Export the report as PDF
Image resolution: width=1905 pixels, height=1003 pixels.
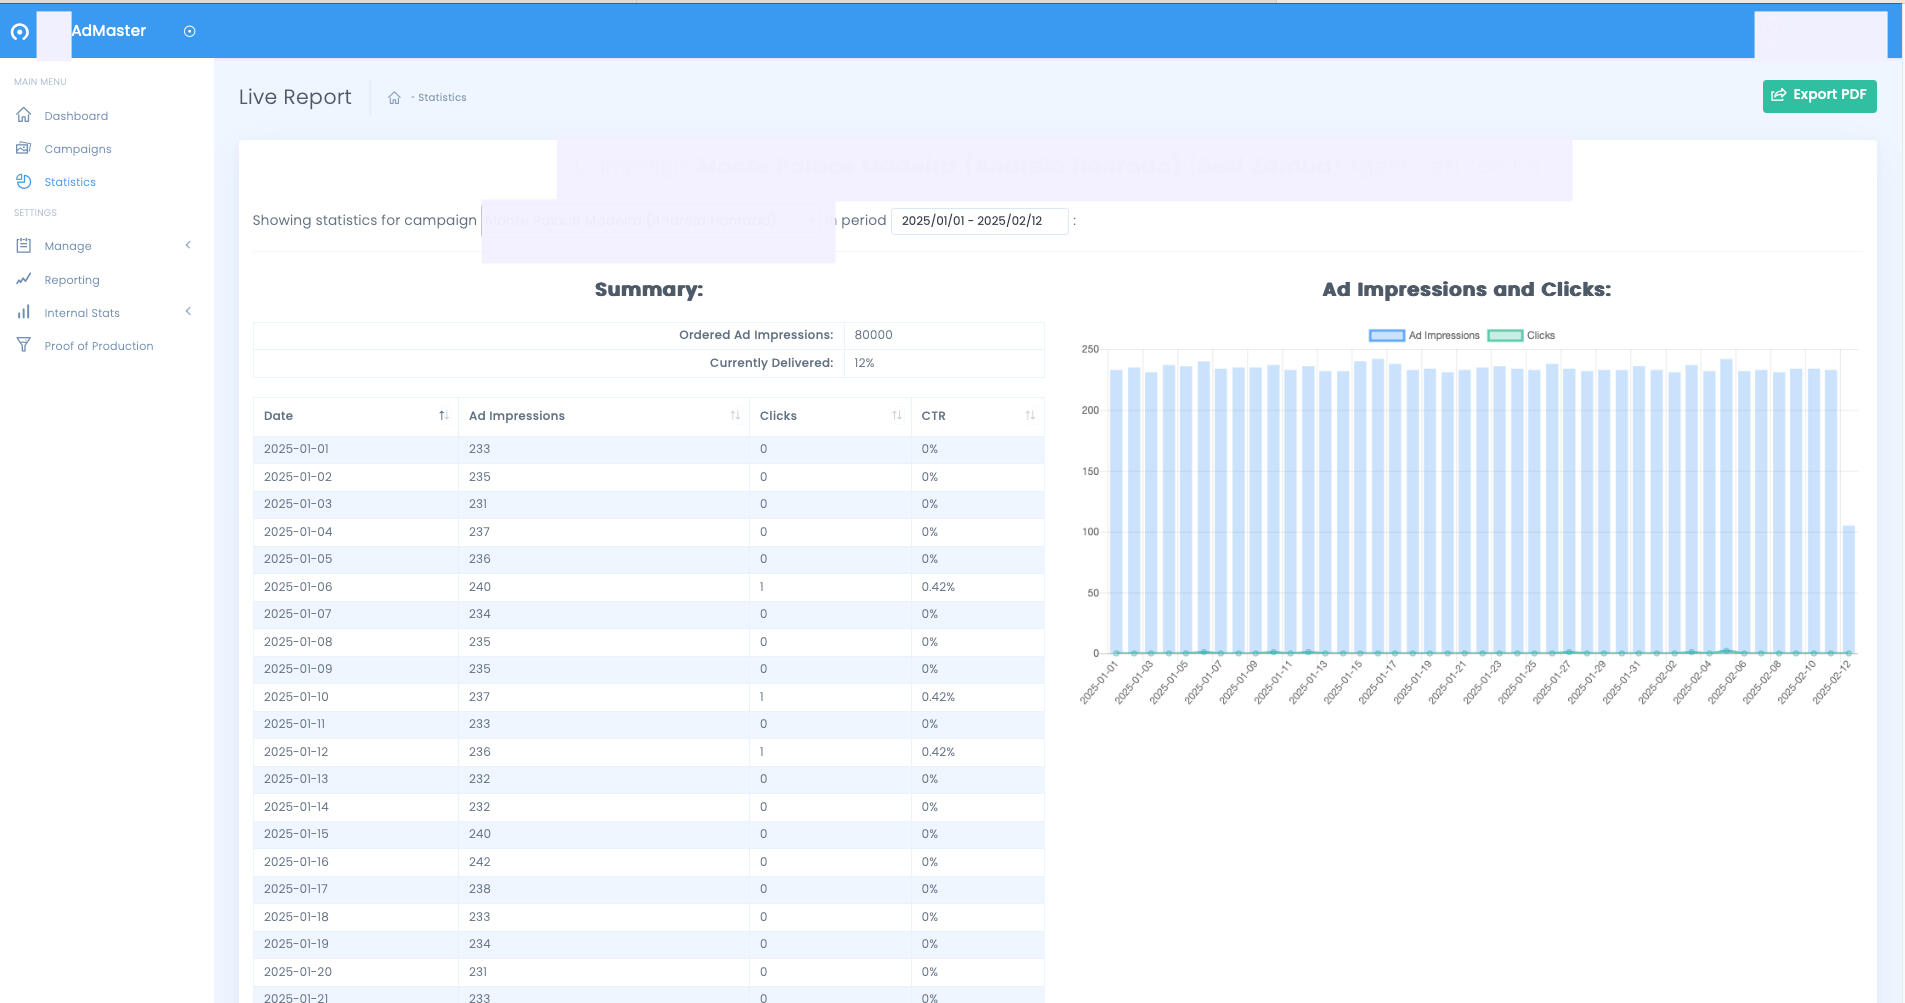1819,95
